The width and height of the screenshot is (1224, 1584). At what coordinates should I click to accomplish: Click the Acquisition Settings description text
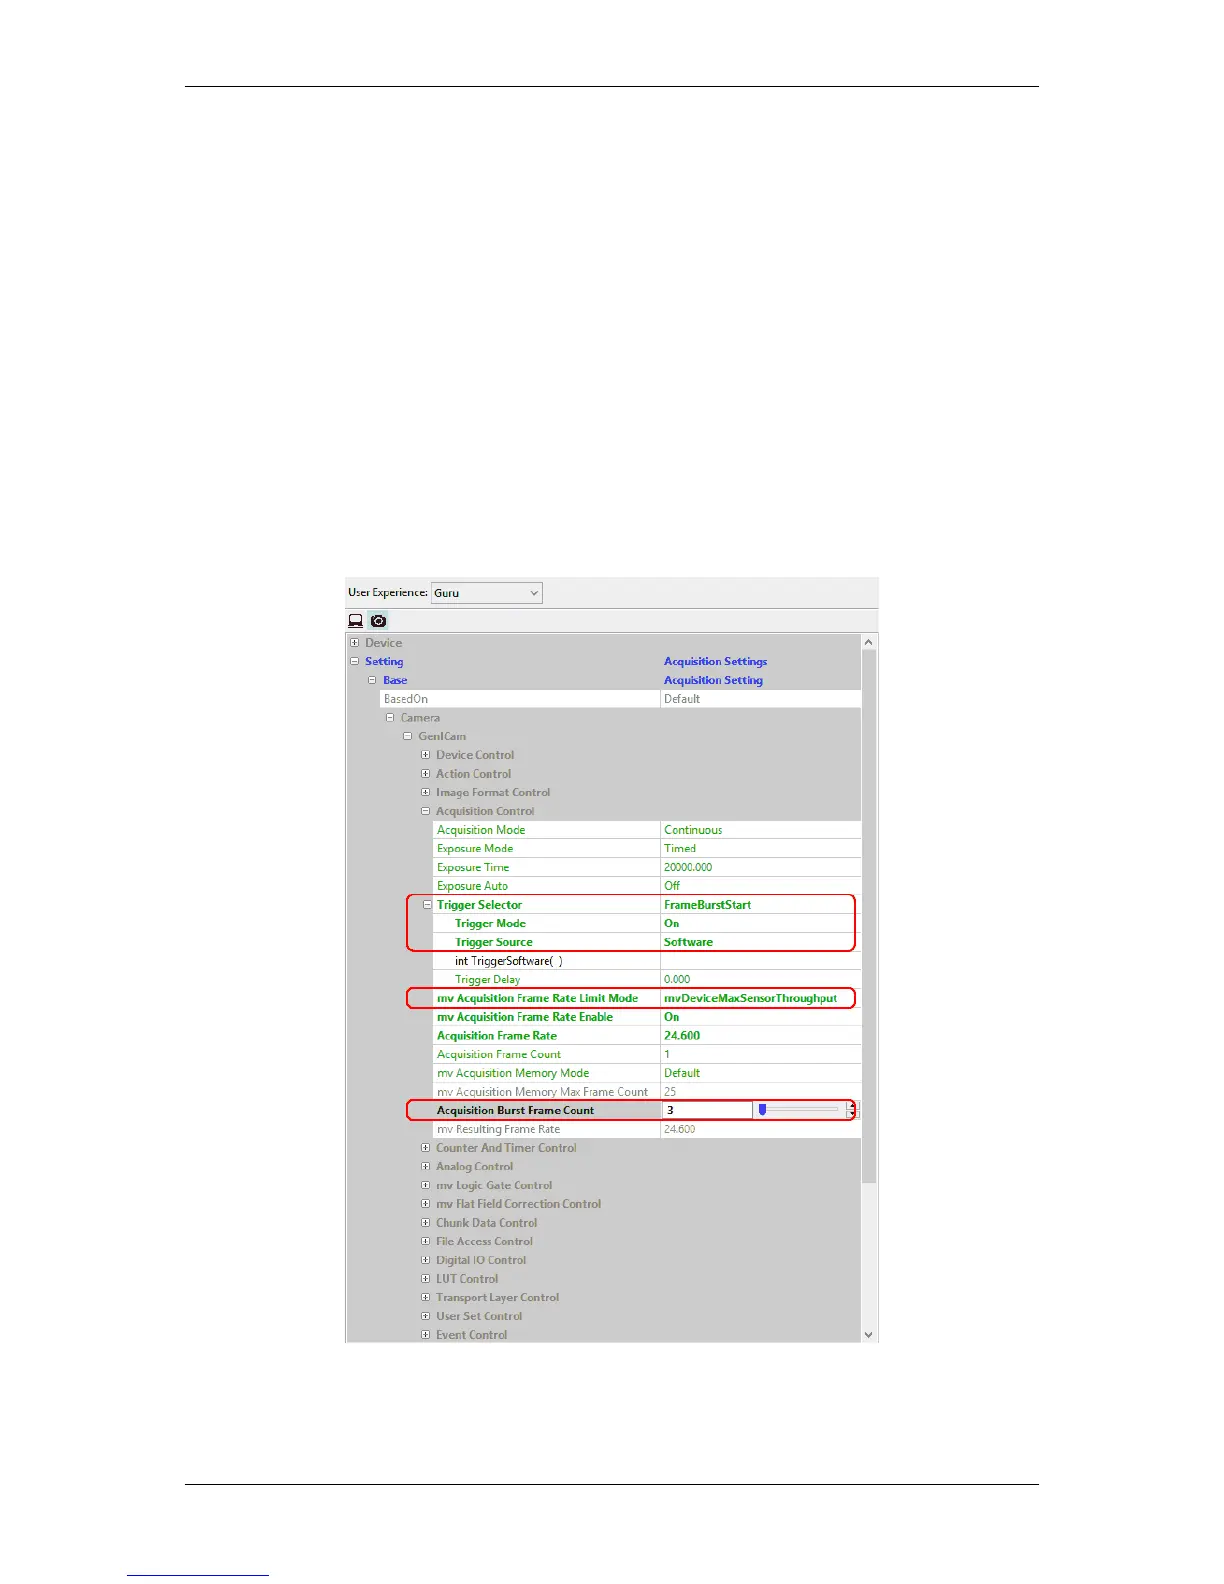coord(716,661)
